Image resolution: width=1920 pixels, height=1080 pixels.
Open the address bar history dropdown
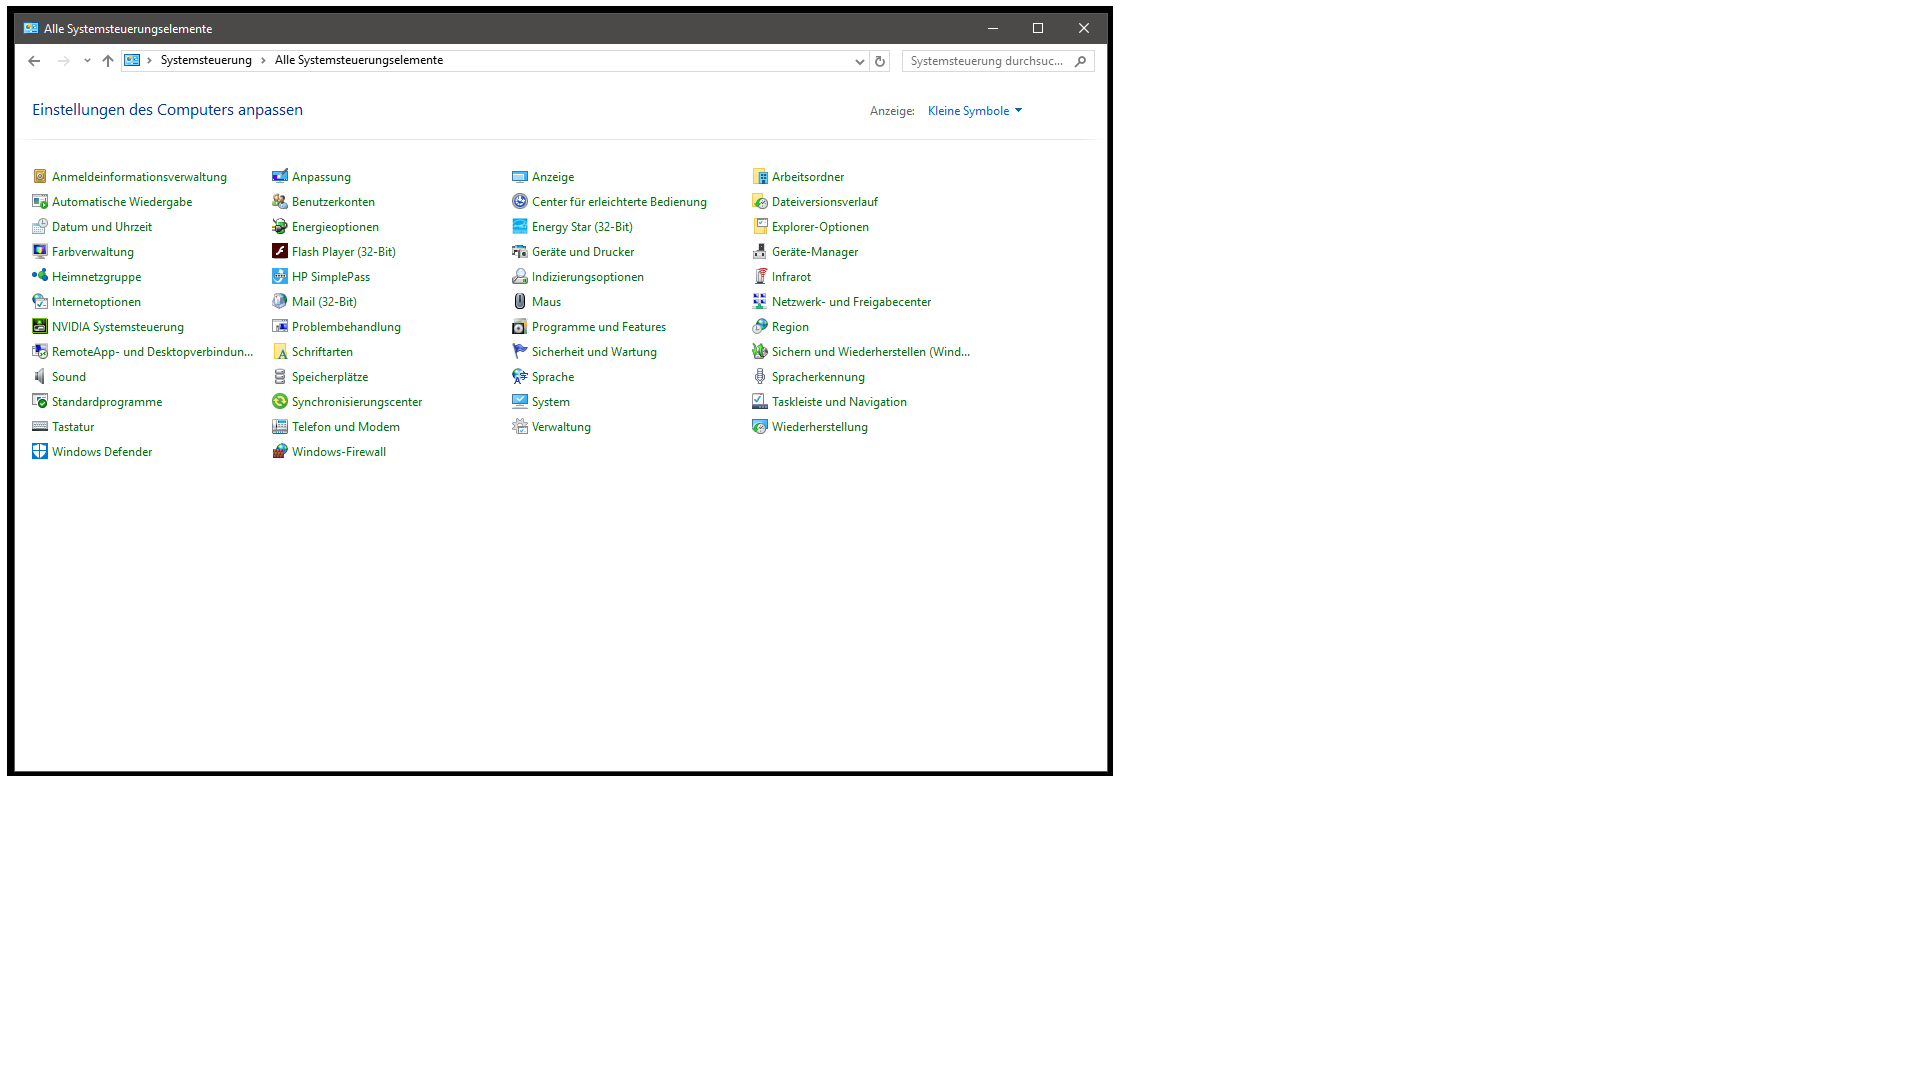(x=859, y=61)
